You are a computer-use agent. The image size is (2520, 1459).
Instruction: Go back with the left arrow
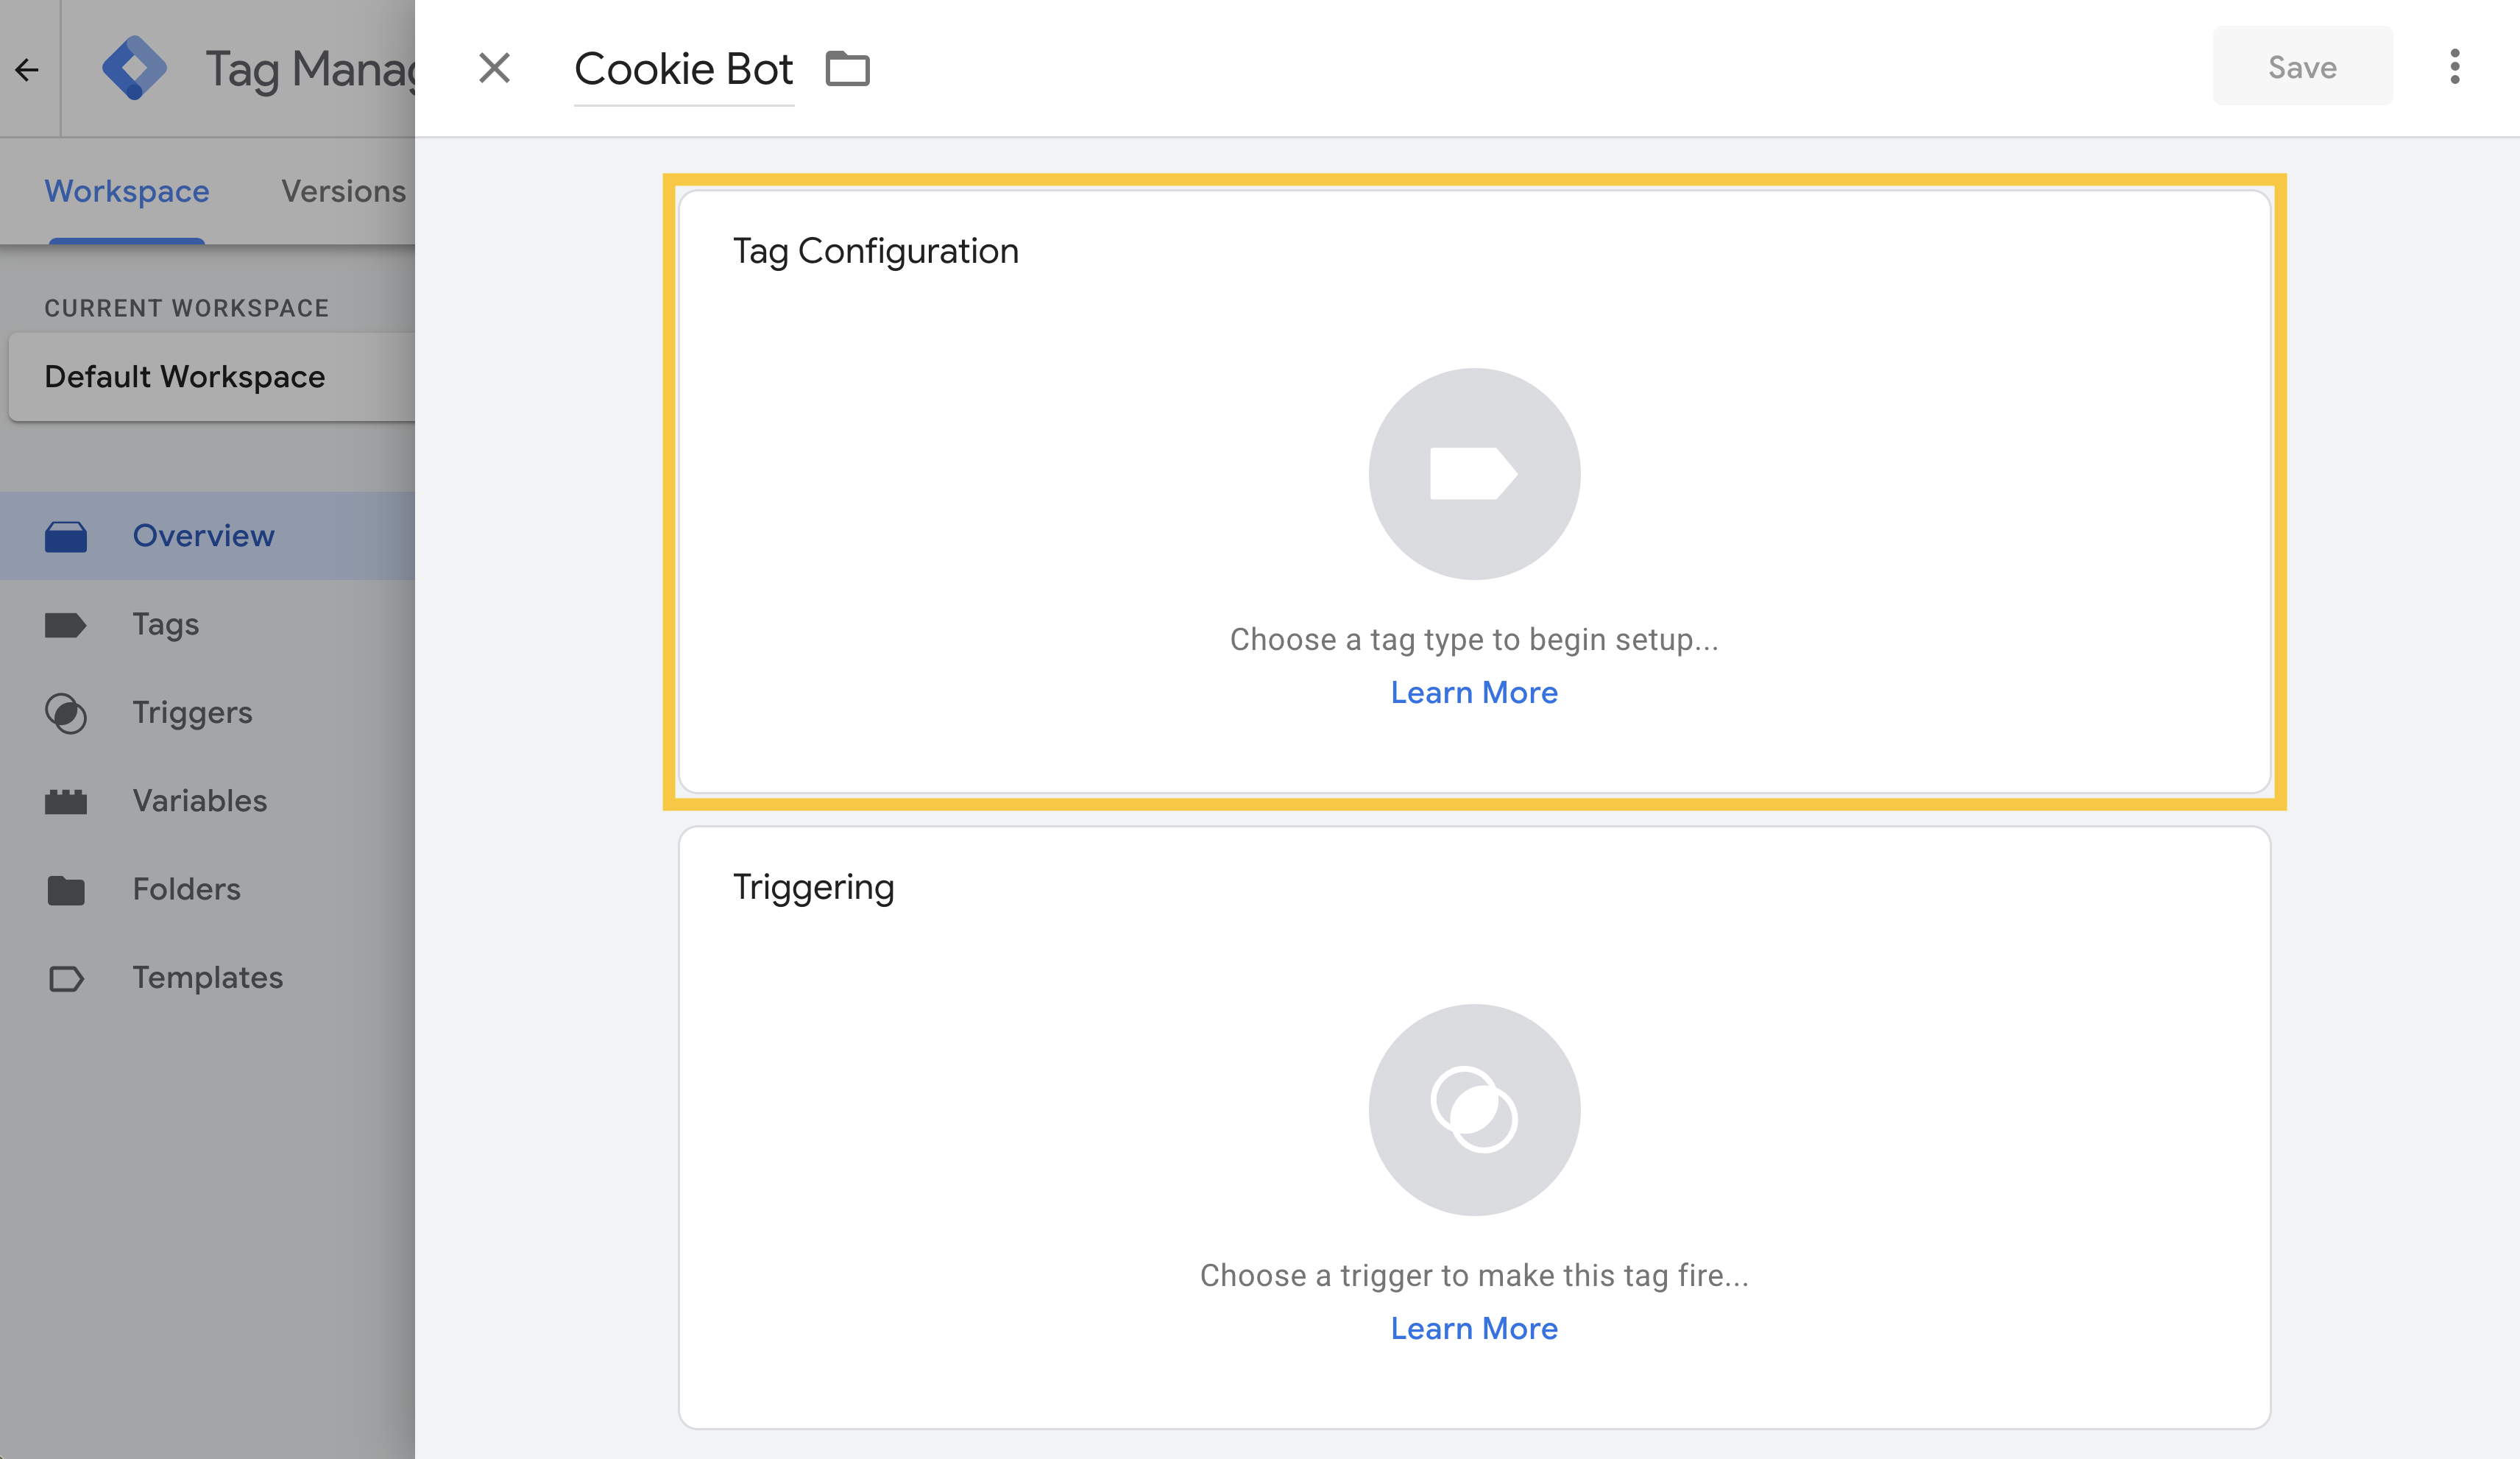(x=27, y=69)
